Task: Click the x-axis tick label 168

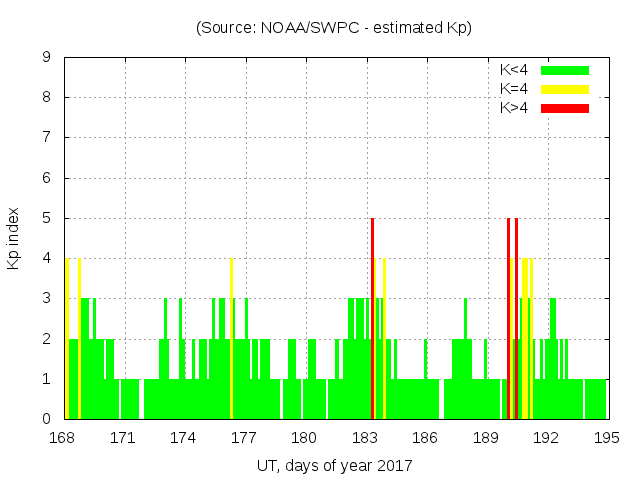Action: tap(65, 438)
